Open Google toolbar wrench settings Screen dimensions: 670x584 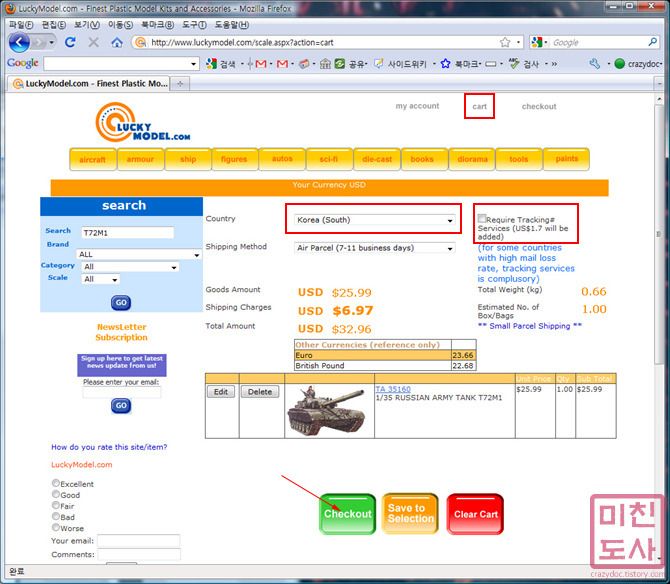594,64
